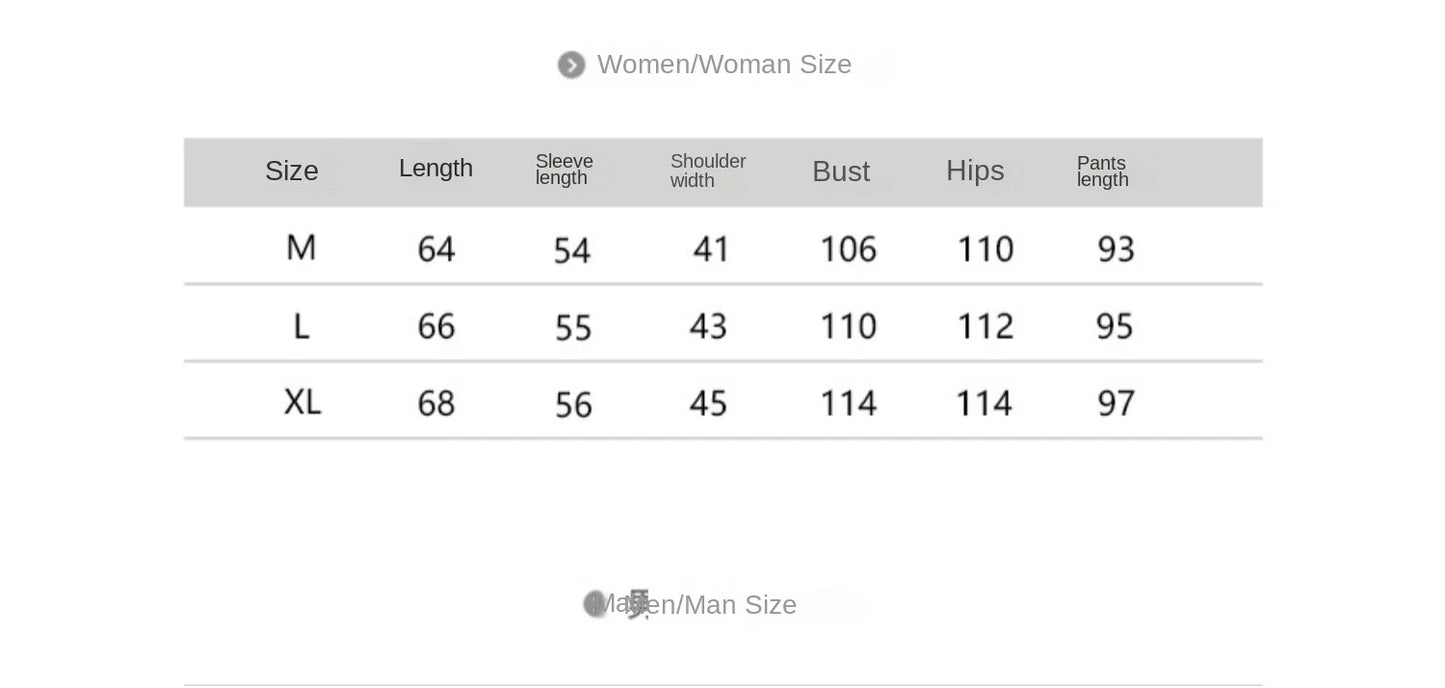Viewport: 1445px width, 688px height.
Task: Click the Sleeve length column header
Action: pos(564,169)
